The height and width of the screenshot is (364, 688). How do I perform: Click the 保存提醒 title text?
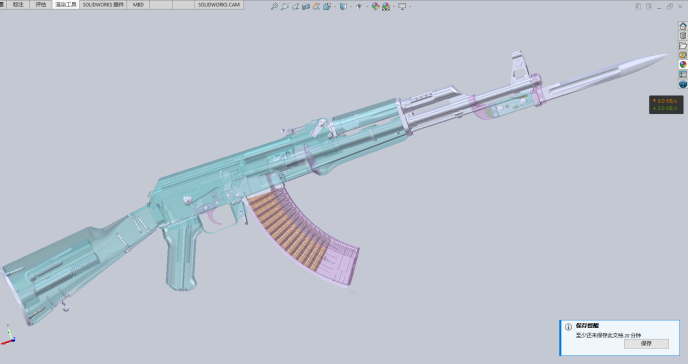point(587,326)
